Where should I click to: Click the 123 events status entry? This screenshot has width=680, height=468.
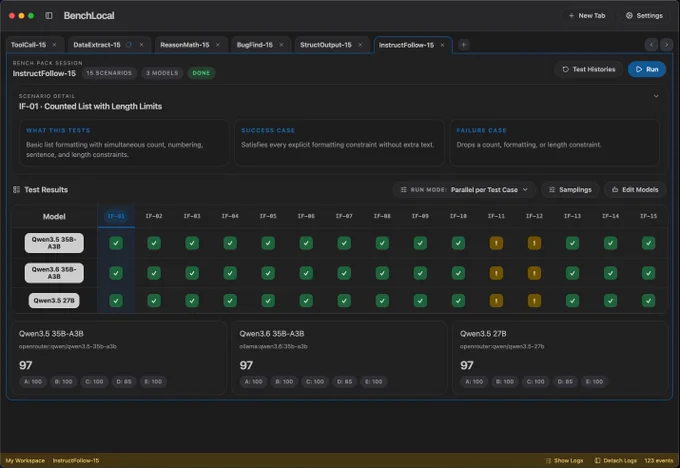tap(659, 461)
